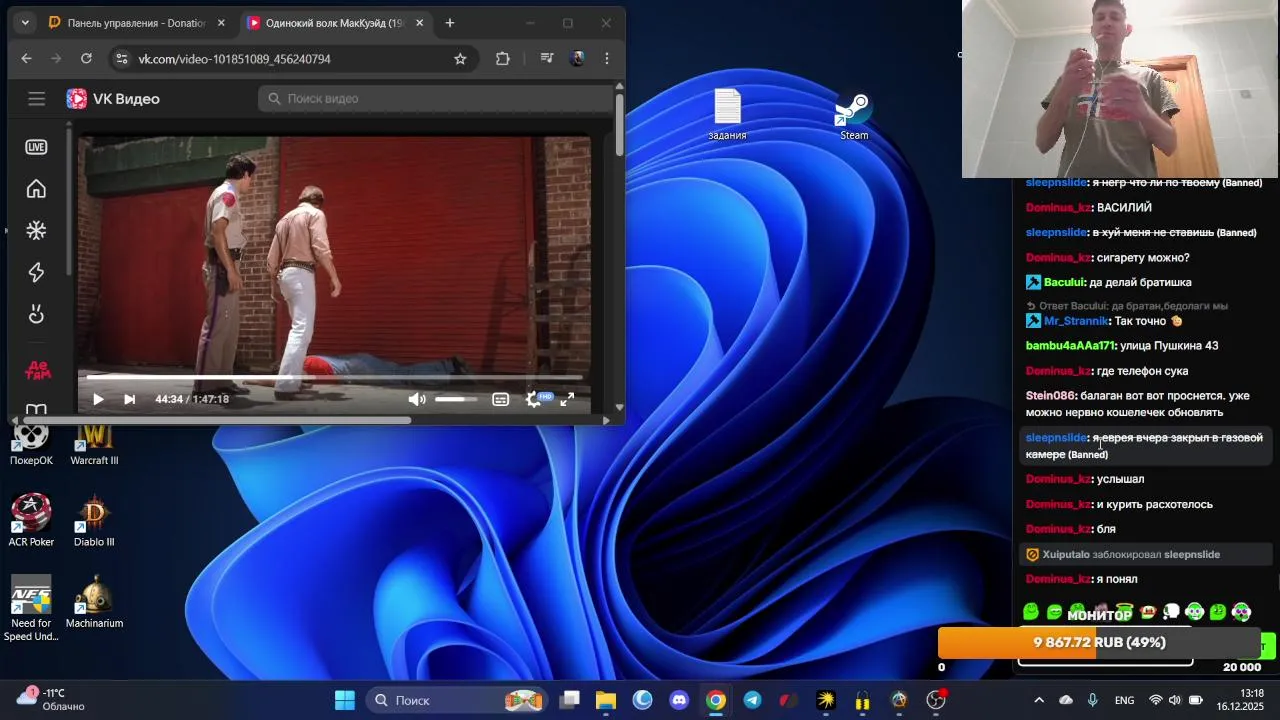Screen dimensions: 1280x720
Task: Select the ACR Poker desktop icon
Action: click(31, 520)
